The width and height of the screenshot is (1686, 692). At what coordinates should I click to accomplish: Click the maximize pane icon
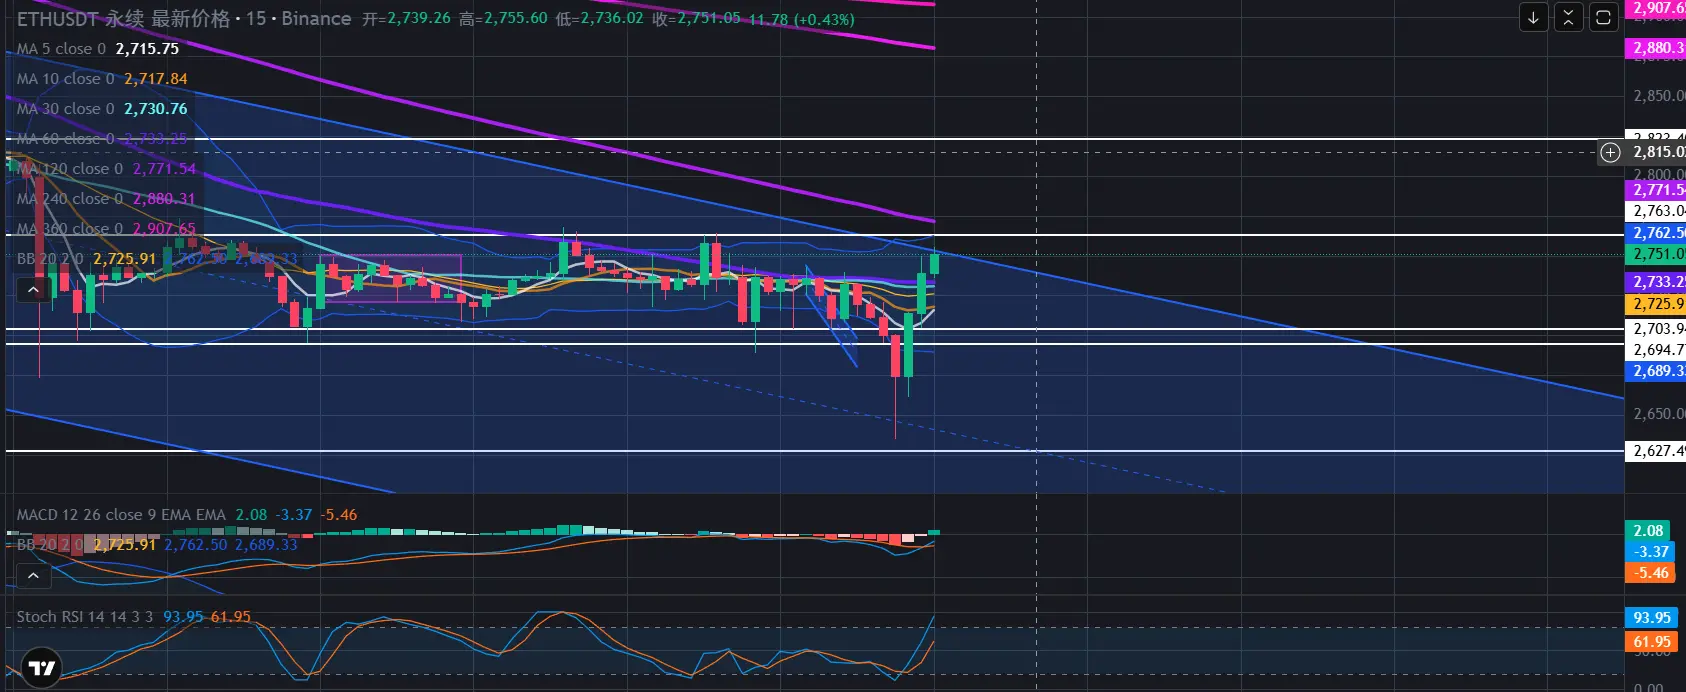(1603, 18)
